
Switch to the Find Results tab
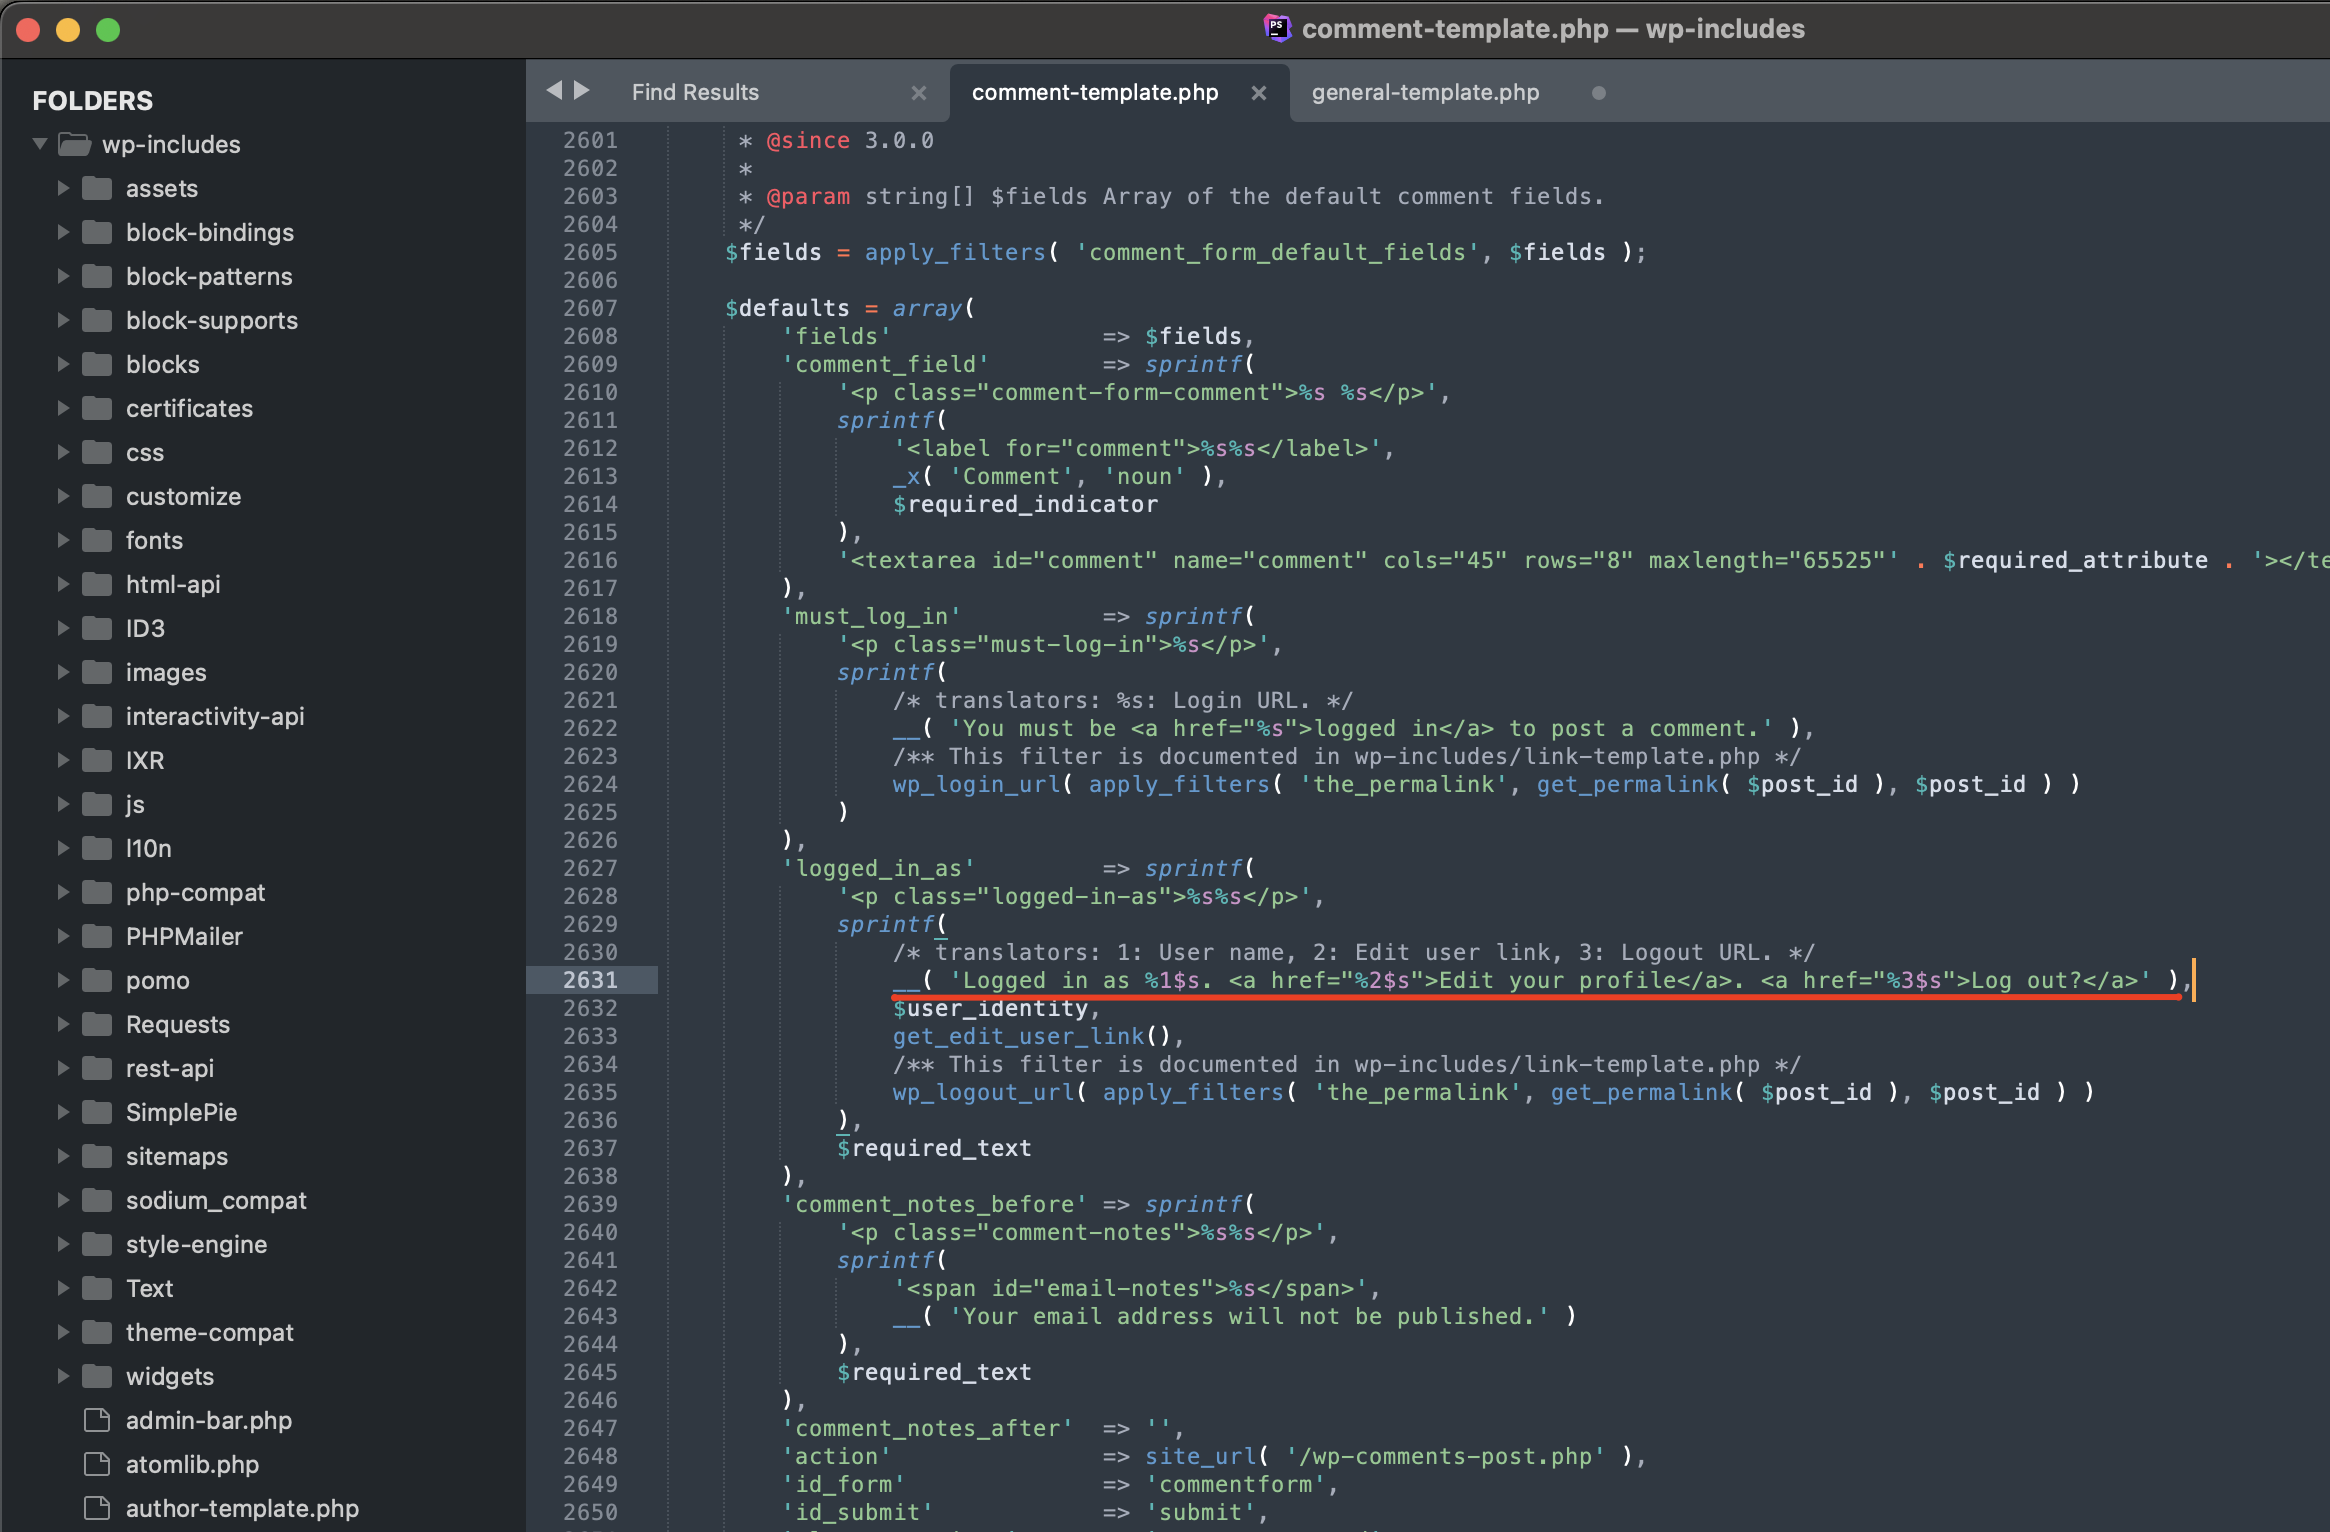click(695, 92)
